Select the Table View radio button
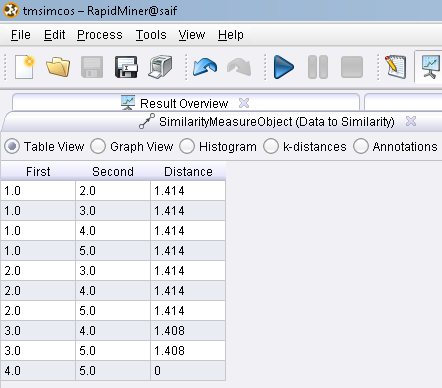The height and width of the screenshot is (388, 442). 12,146
